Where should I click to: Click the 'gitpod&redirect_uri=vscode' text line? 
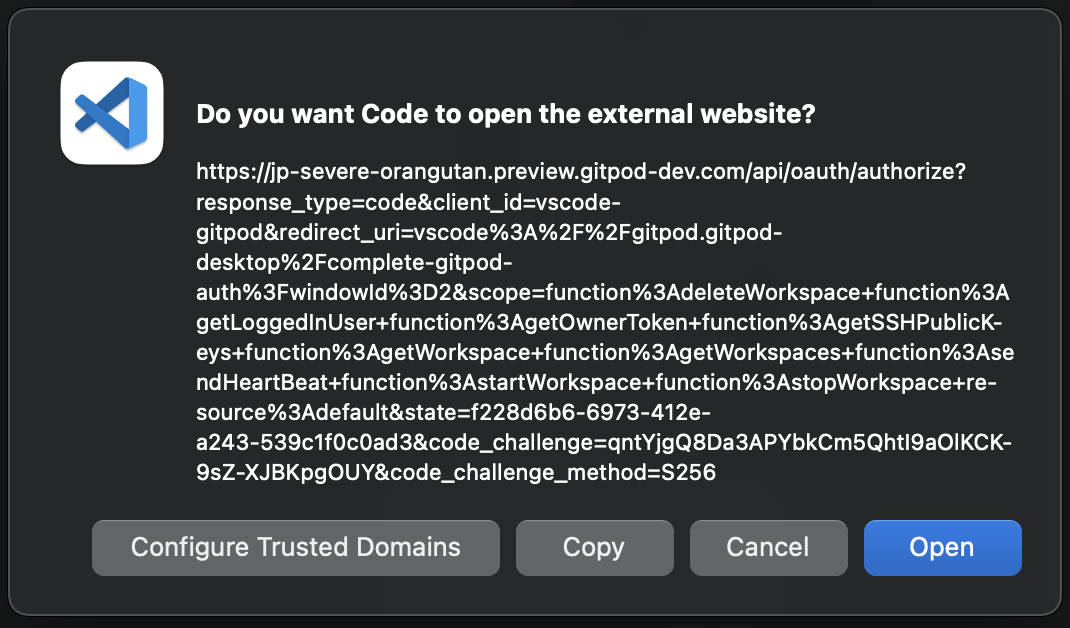[x=489, y=232]
